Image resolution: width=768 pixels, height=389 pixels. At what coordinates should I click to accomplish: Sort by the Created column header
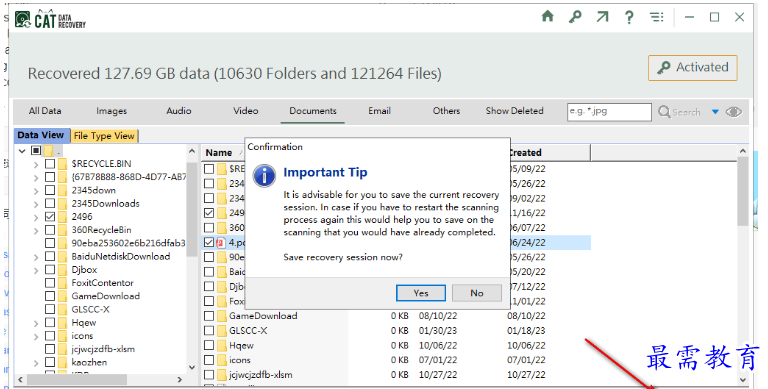coord(525,153)
